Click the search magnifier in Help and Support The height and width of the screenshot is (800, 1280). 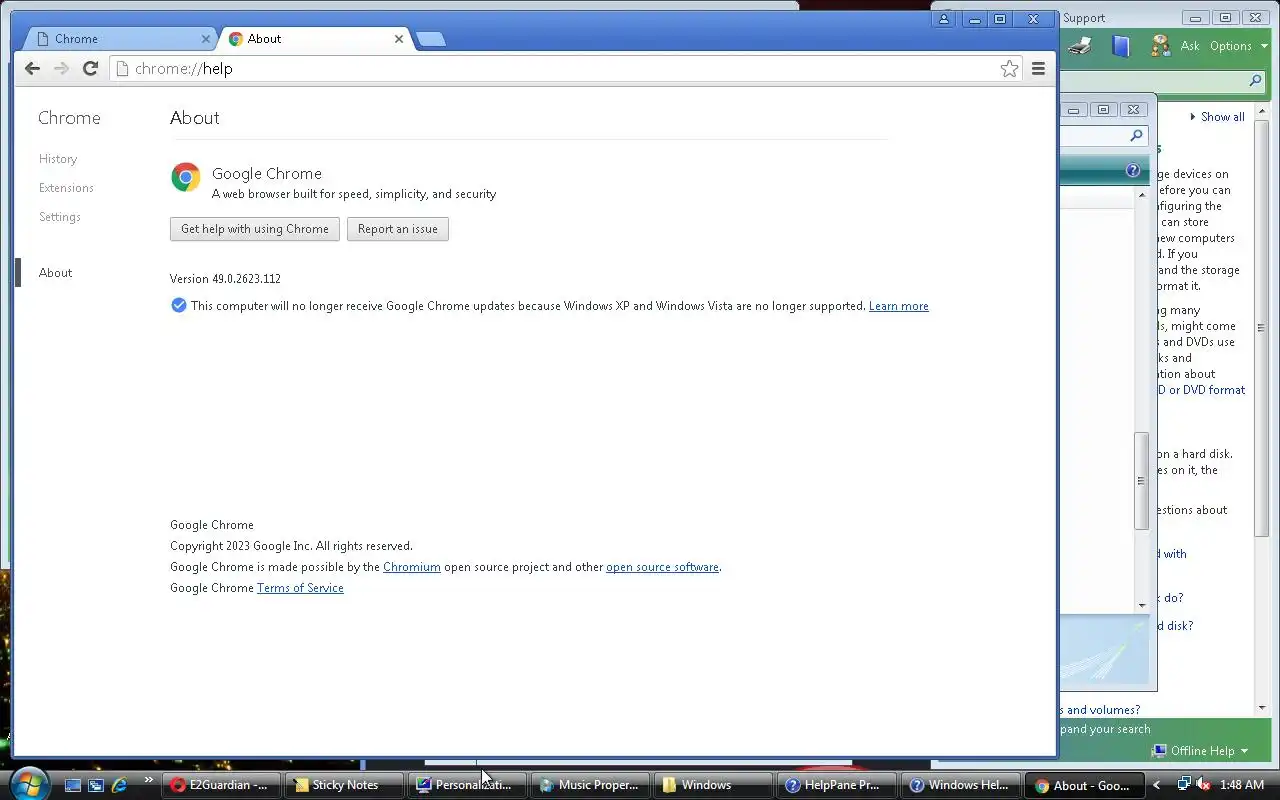pos(1255,81)
